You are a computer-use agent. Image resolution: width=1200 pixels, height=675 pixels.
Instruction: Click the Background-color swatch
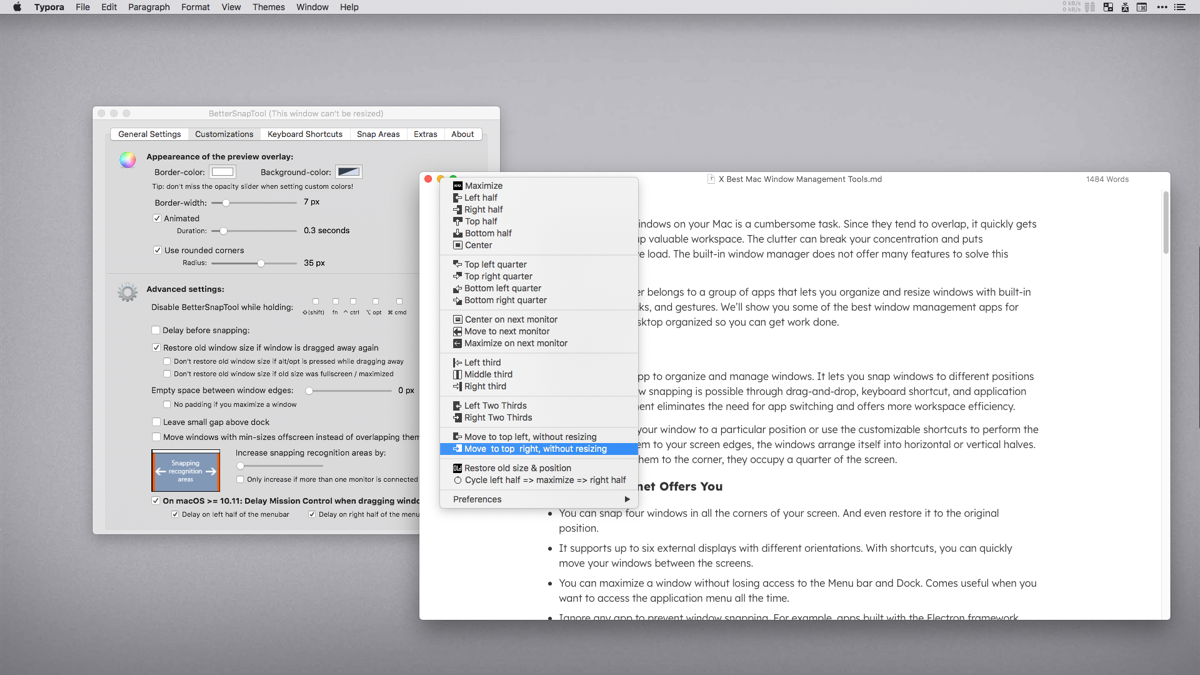[349, 172]
